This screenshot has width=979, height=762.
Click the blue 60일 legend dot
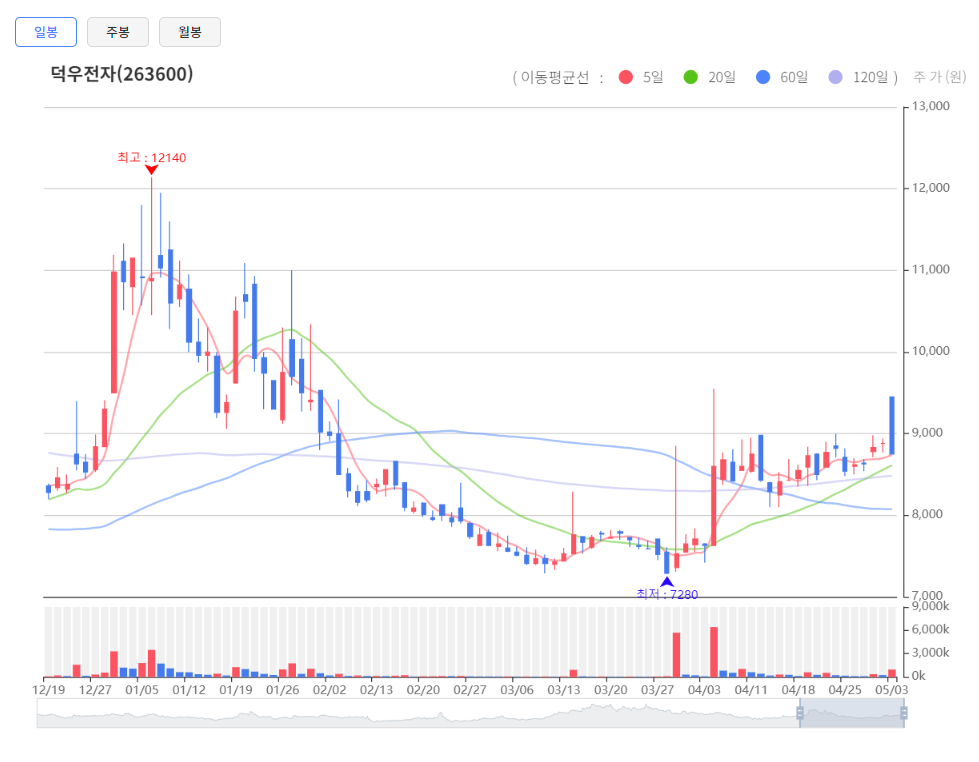tap(763, 77)
